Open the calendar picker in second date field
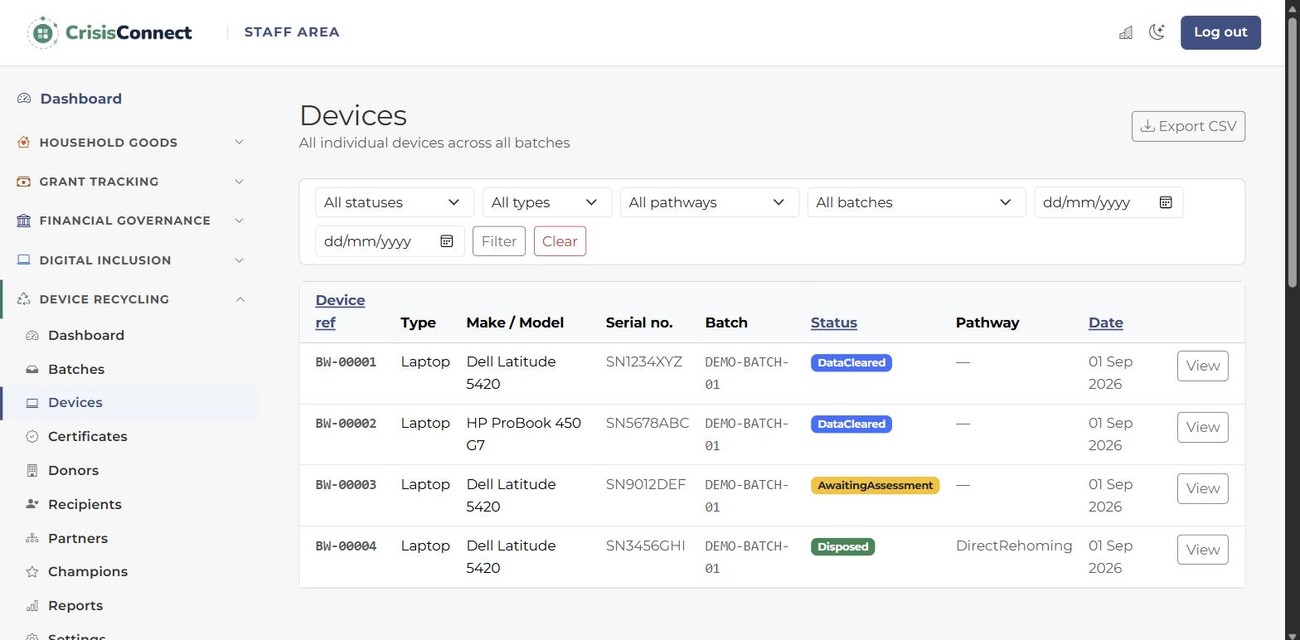Screen dimensions: 1300x640 [447, 241]
